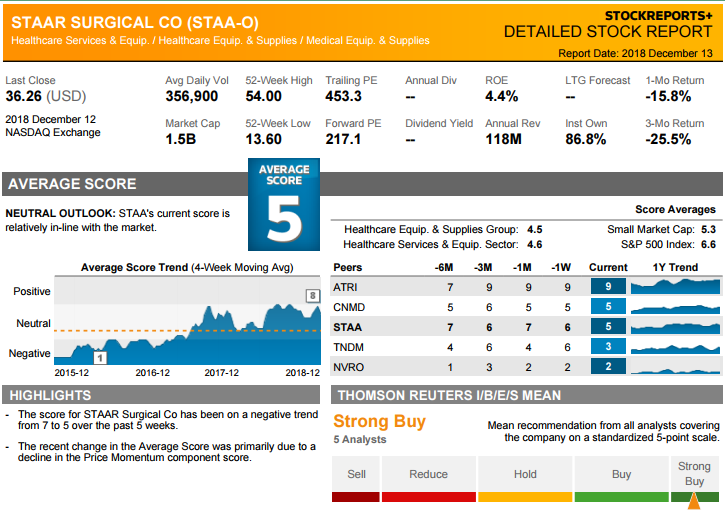Click the dark red Sell color bar
This screenshot has height=516, width=725.
point(356,497)
